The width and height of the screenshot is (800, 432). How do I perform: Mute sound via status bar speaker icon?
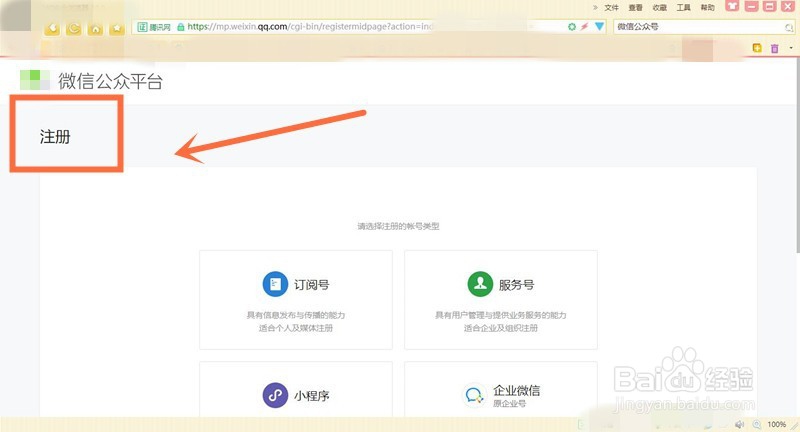[739, 424]
